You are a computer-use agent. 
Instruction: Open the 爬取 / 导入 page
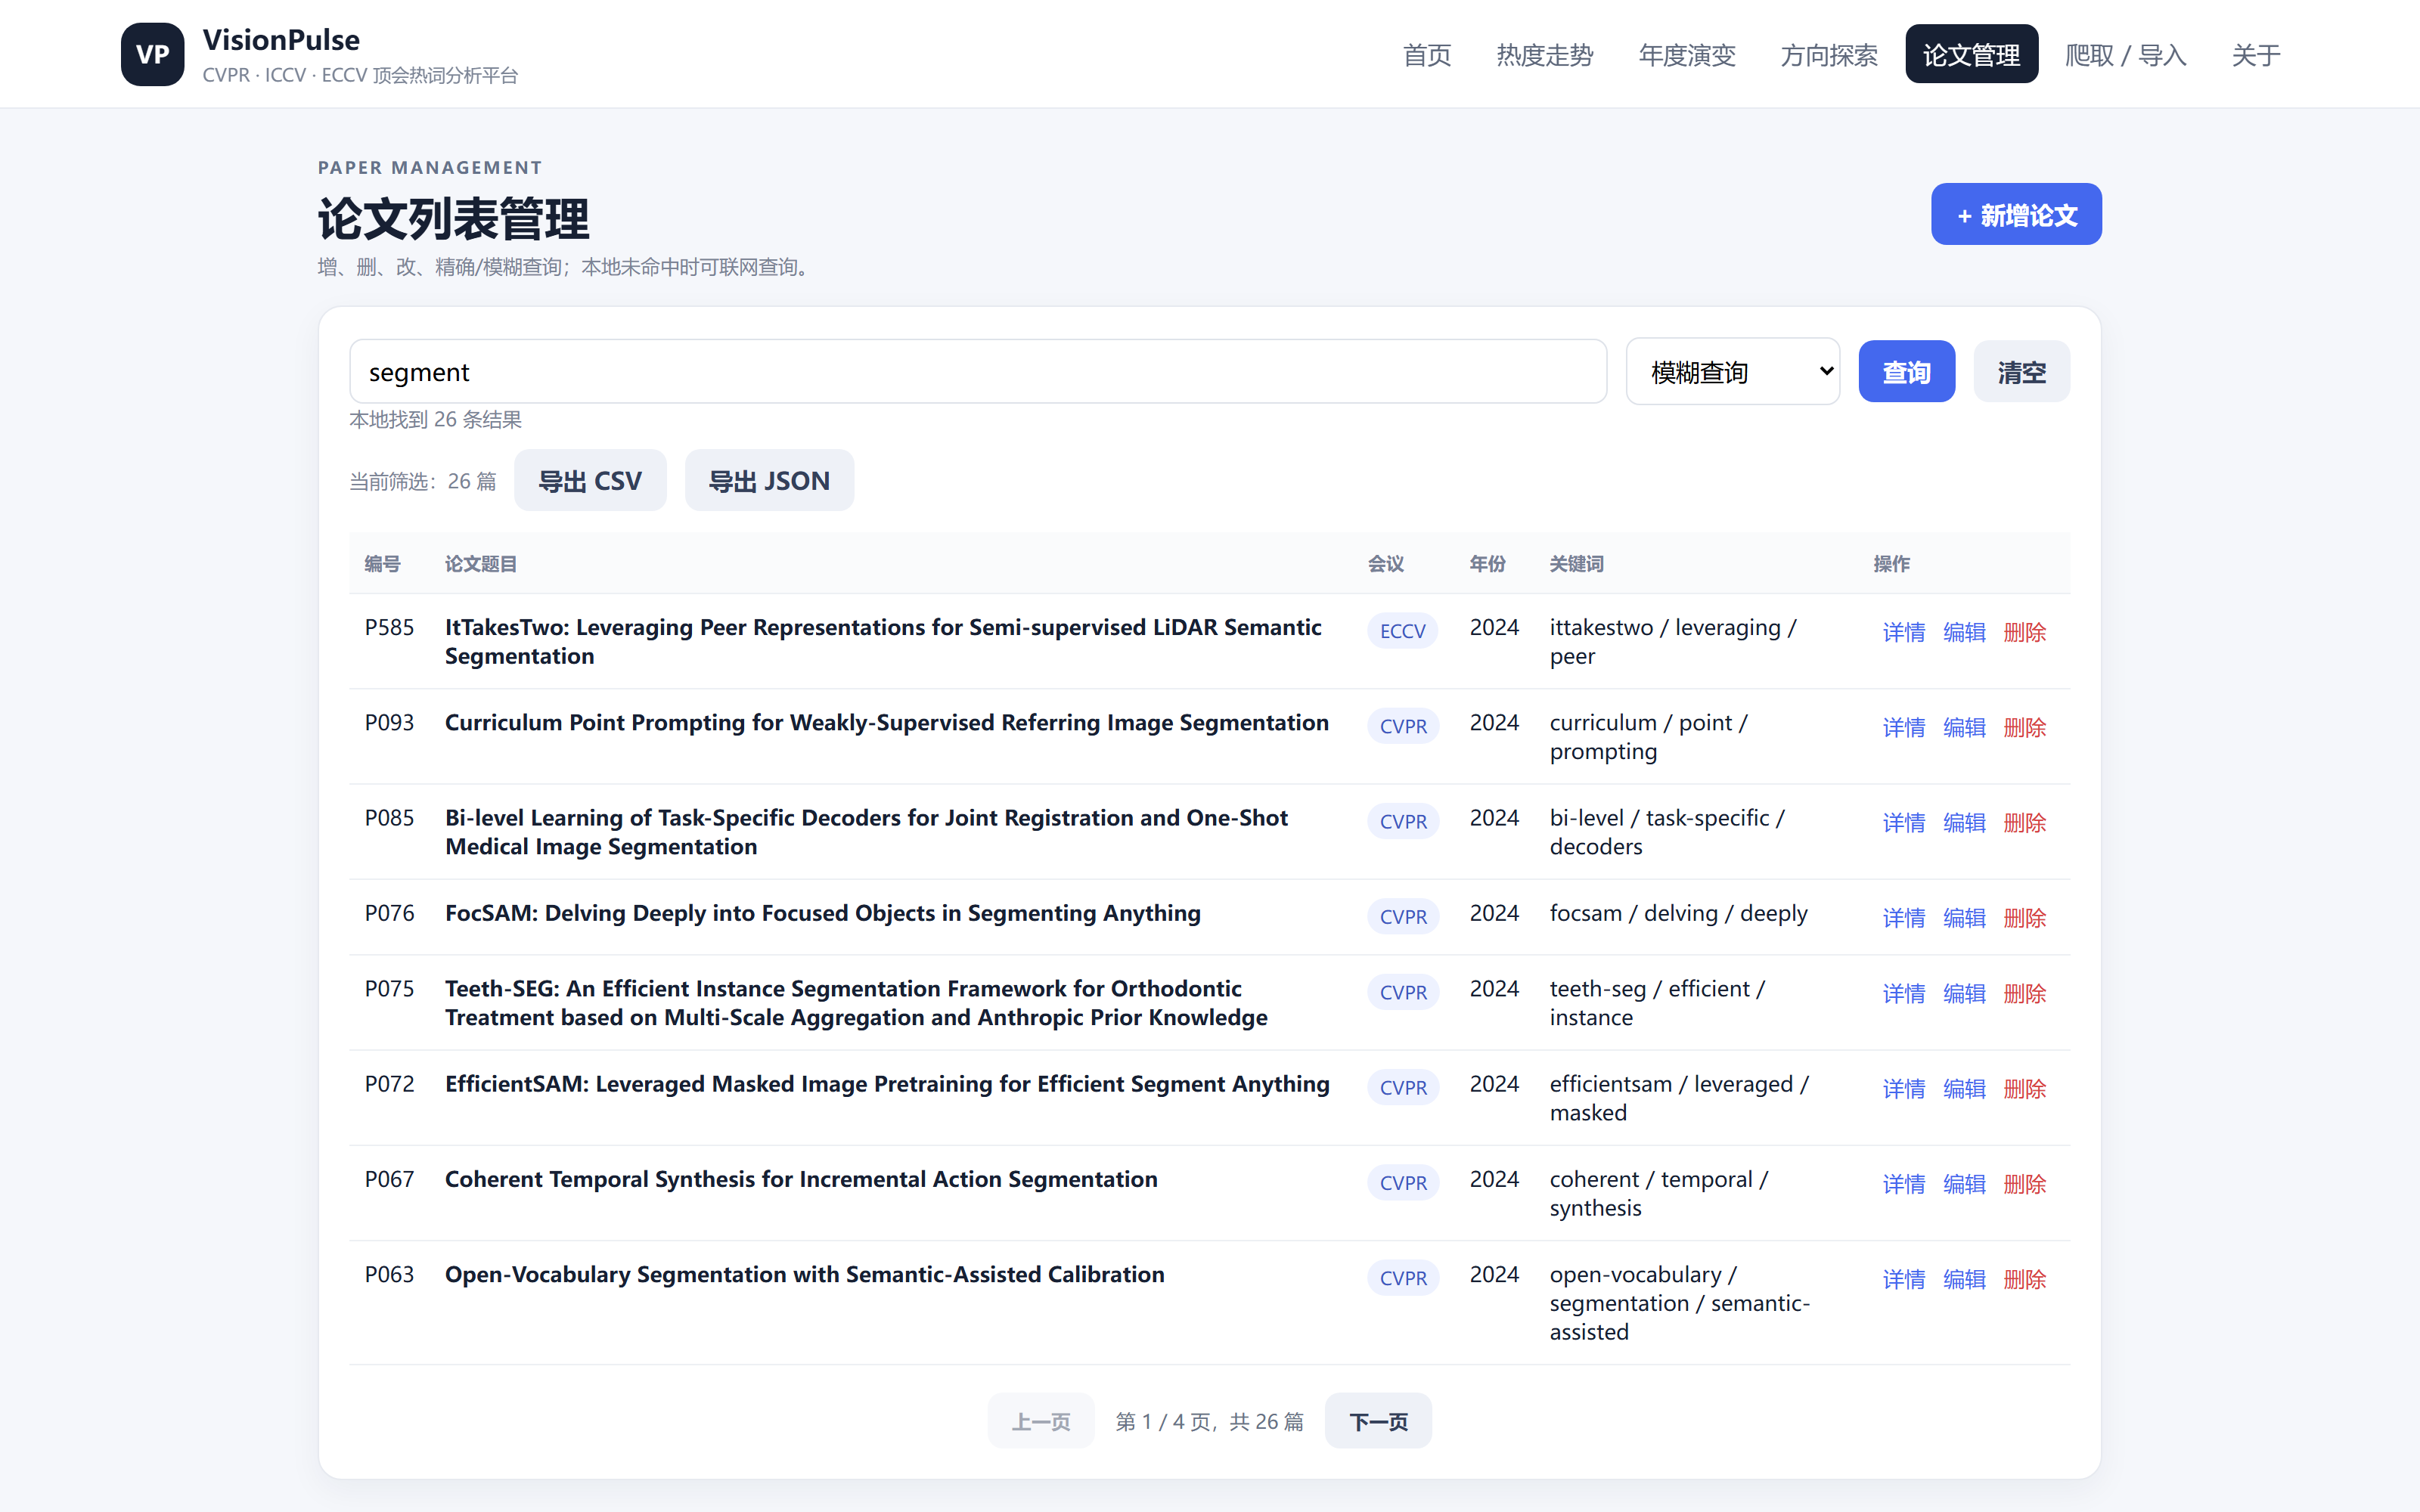(2126, 55)
